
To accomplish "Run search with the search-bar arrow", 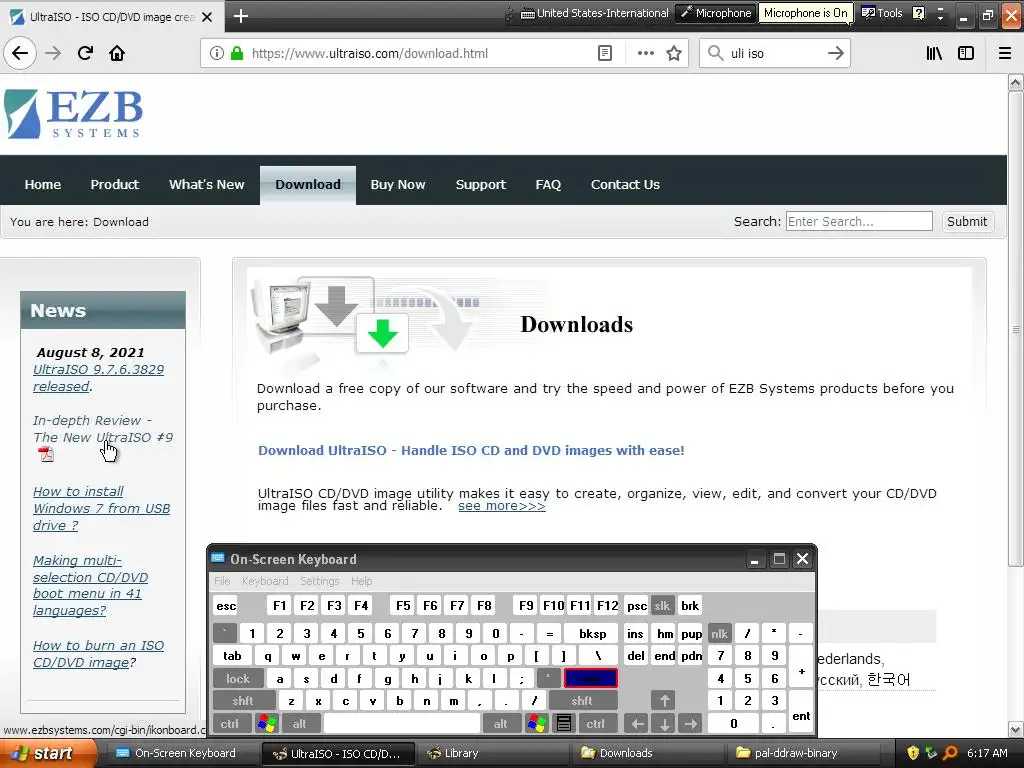I will point(835,54).
